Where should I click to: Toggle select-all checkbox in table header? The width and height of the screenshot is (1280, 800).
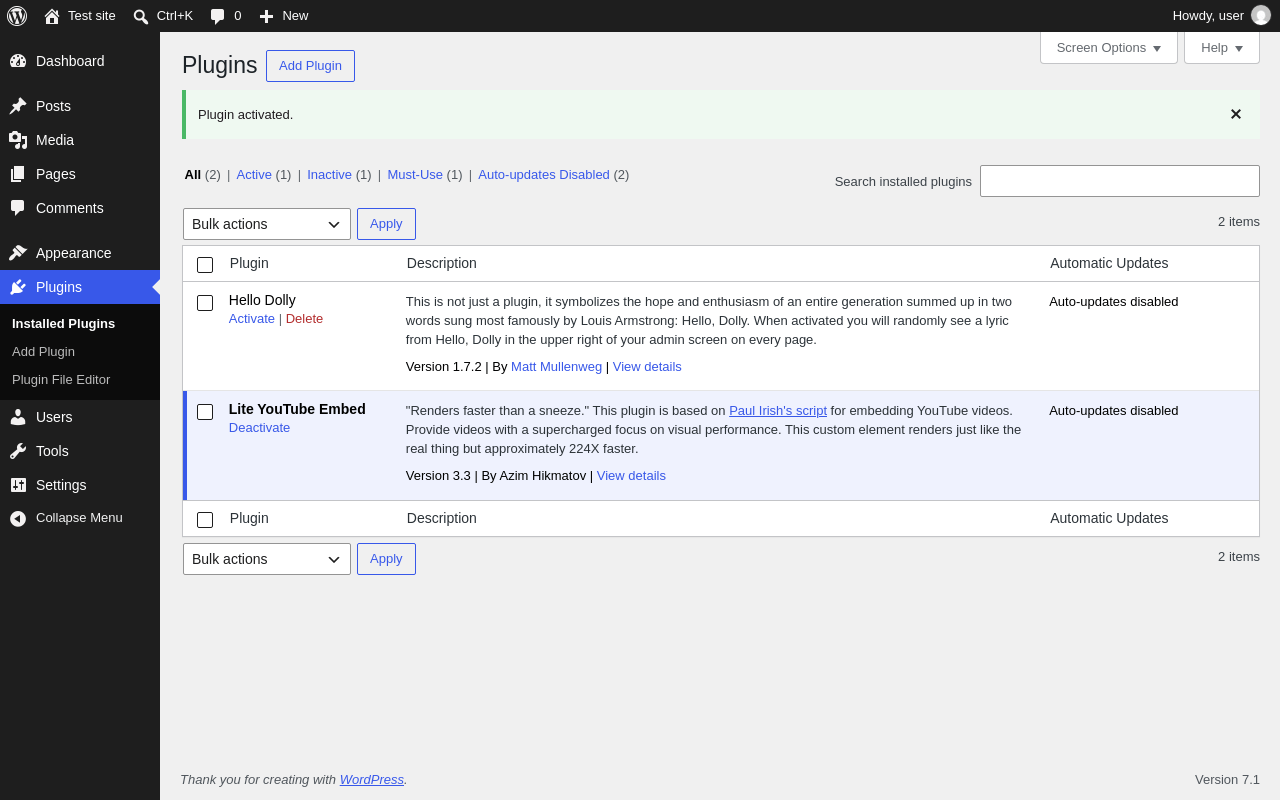205,265
